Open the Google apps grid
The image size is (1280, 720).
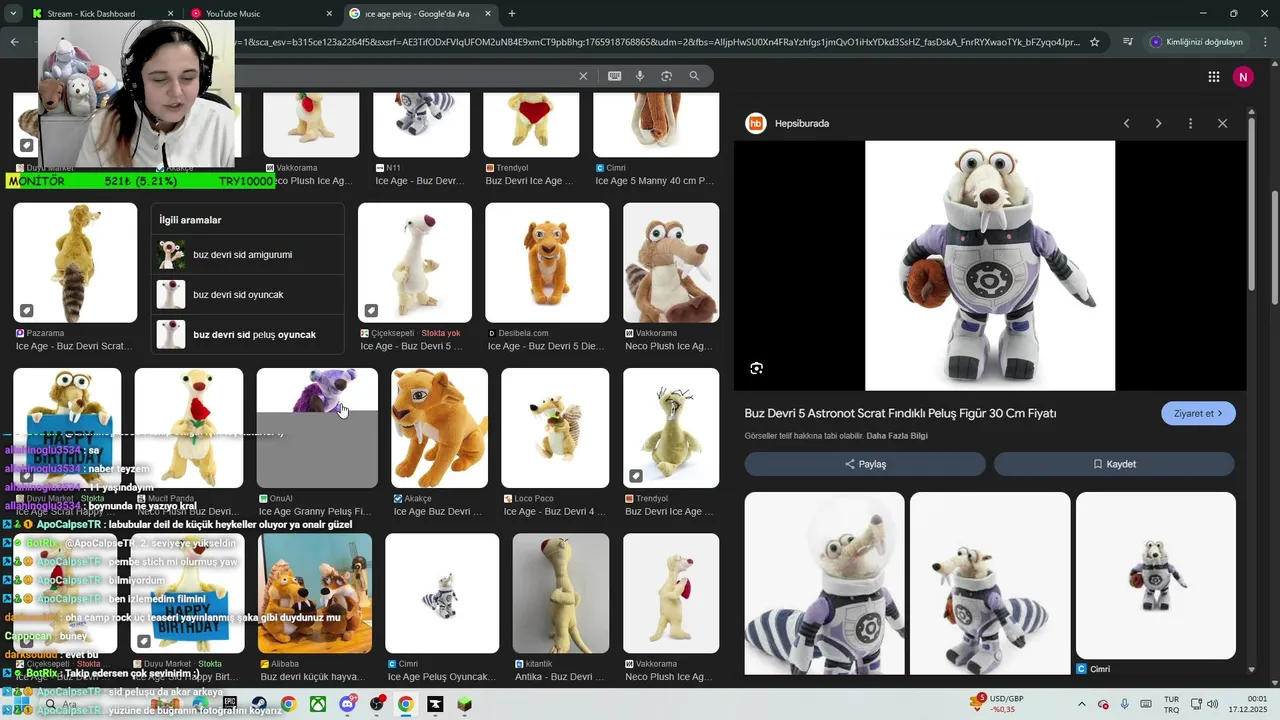(1213, 77)
